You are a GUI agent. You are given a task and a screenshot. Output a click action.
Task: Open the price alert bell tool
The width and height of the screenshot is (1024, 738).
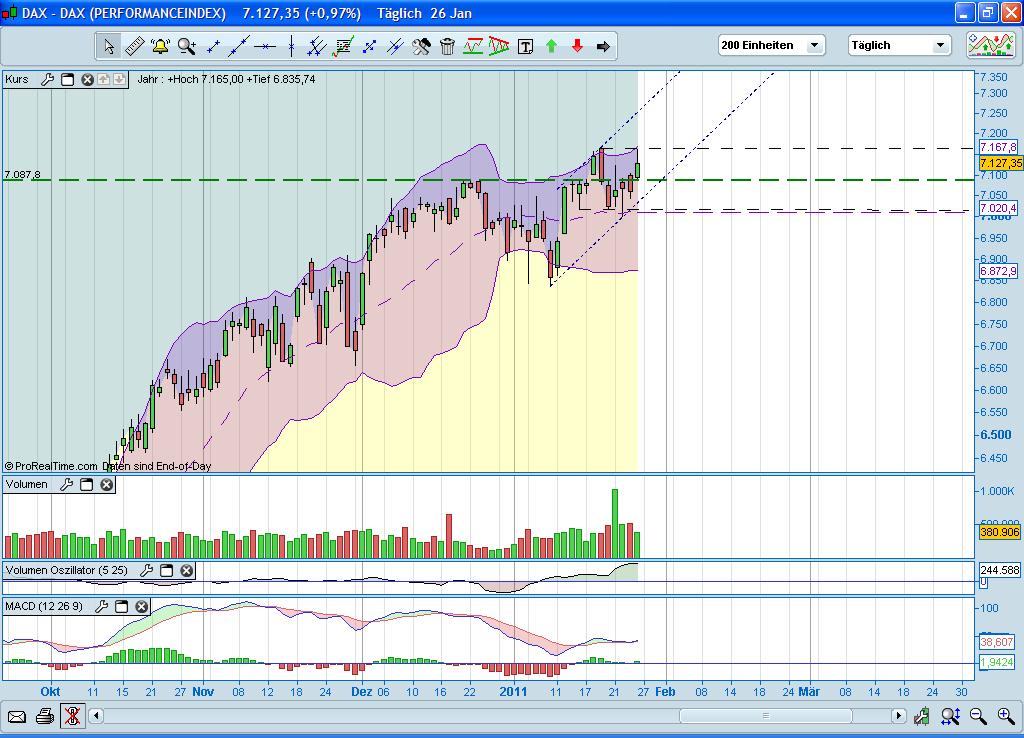[159, 46]
